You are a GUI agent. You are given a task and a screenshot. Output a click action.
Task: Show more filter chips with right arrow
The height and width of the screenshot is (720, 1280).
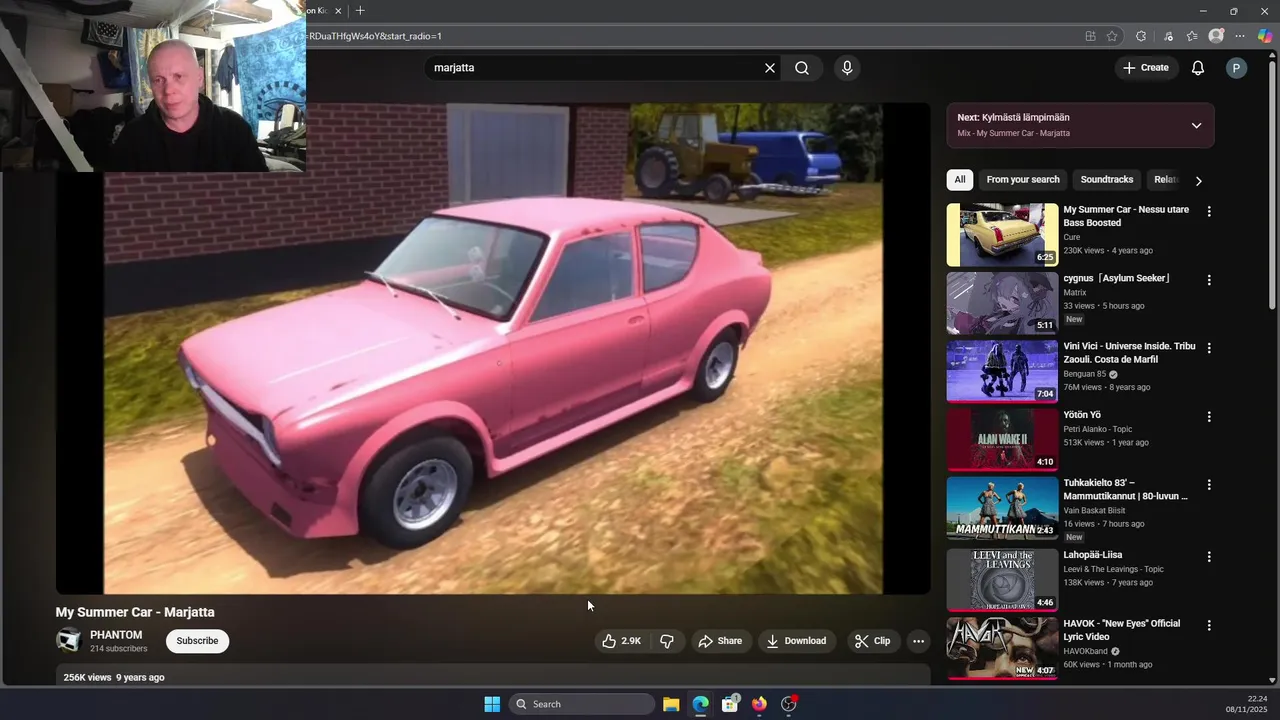coord(1198,180)
